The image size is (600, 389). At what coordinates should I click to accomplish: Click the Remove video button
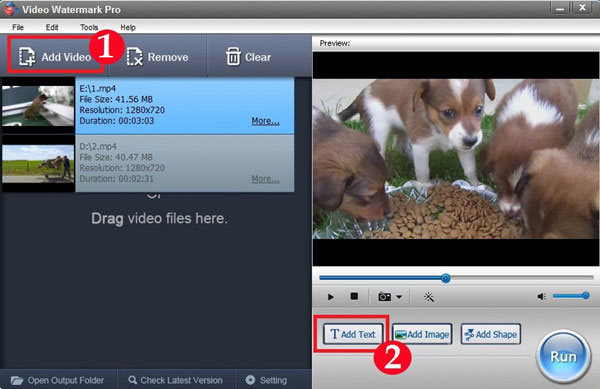tap(157, 57)
